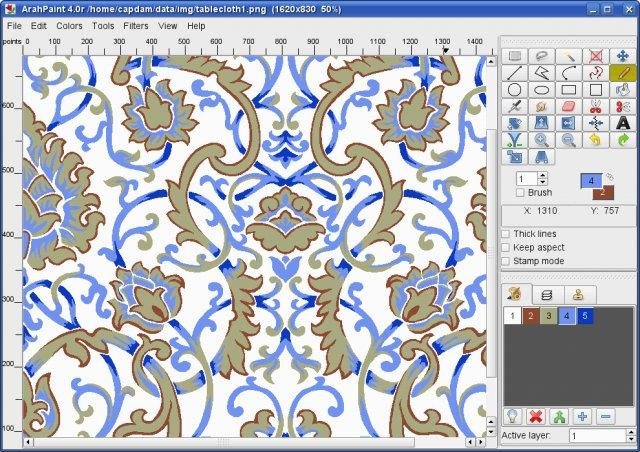Select dark blue color swatch 5
This screenshot has width=640, height=452.
[585, 316]
